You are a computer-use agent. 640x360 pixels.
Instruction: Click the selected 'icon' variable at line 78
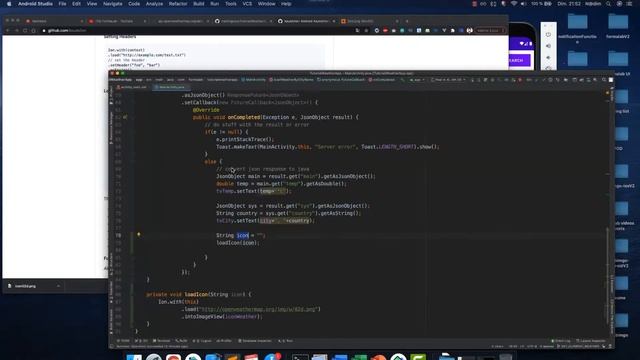pos(242,236)
